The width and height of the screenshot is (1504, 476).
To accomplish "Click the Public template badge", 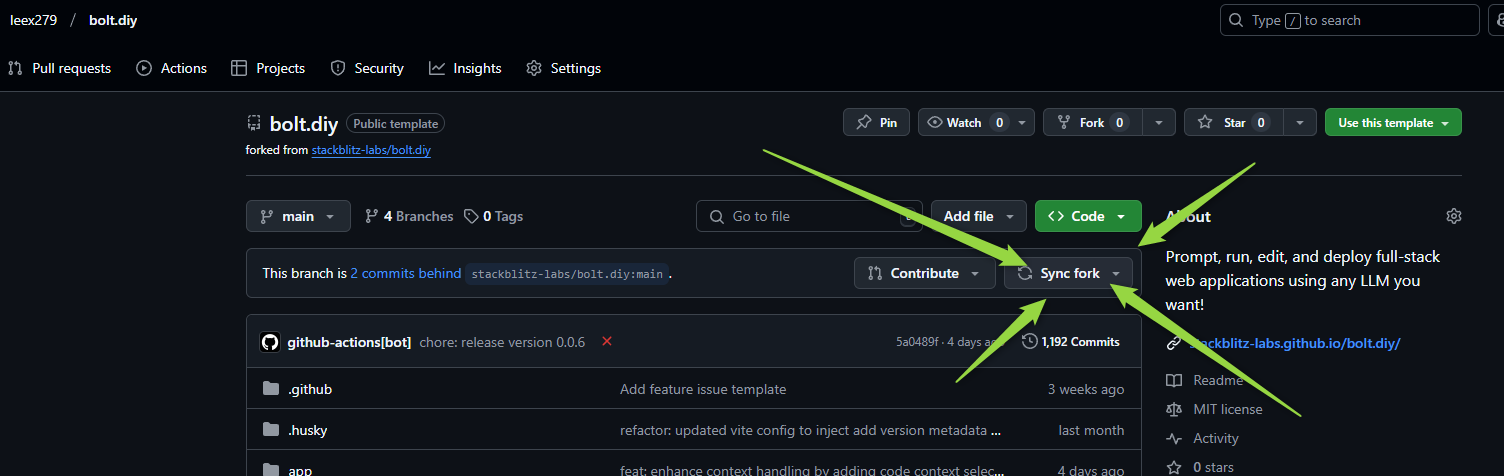I will click(x=395, y=124).
